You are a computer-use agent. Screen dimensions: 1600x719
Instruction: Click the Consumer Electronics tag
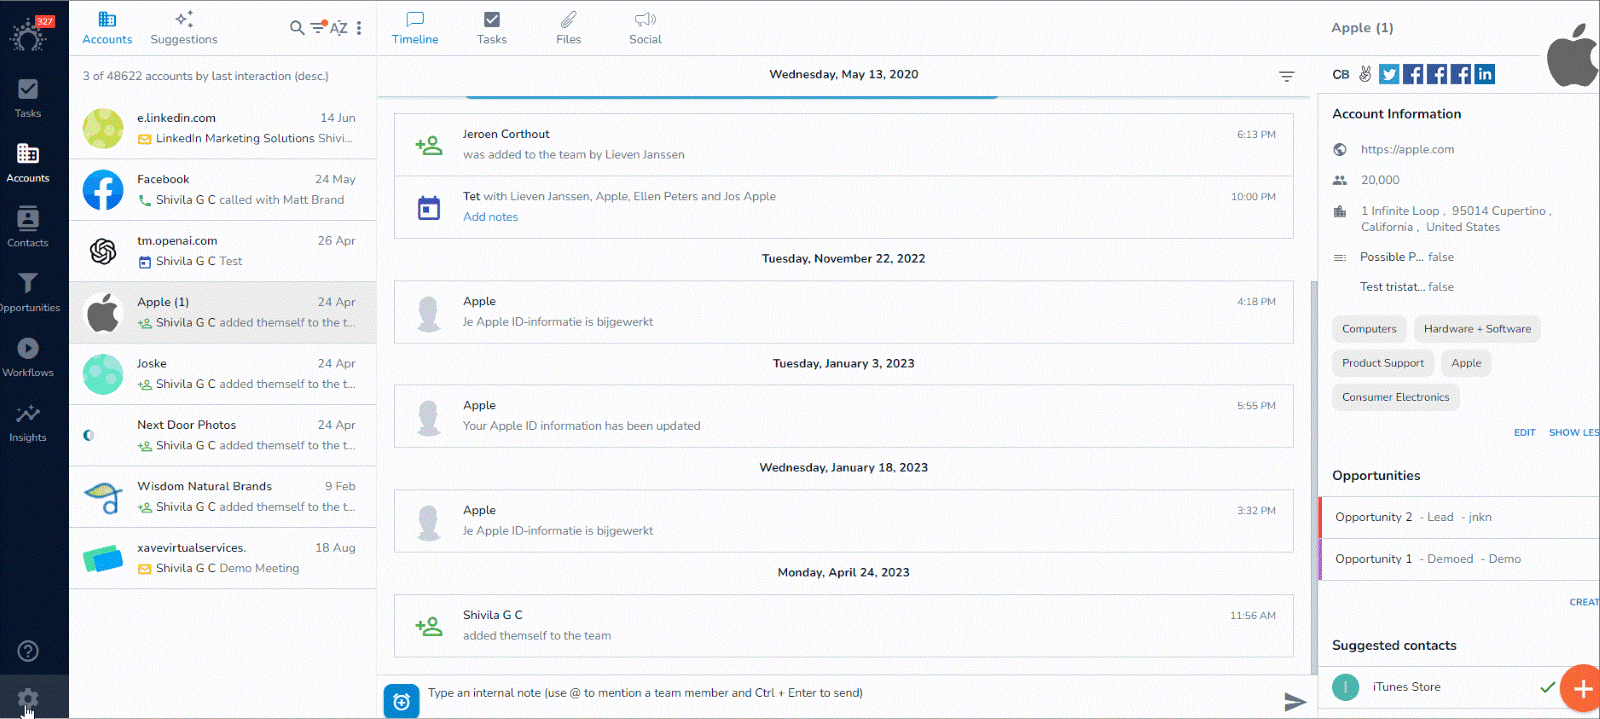pyautogui.click(x=1395, y=397)
